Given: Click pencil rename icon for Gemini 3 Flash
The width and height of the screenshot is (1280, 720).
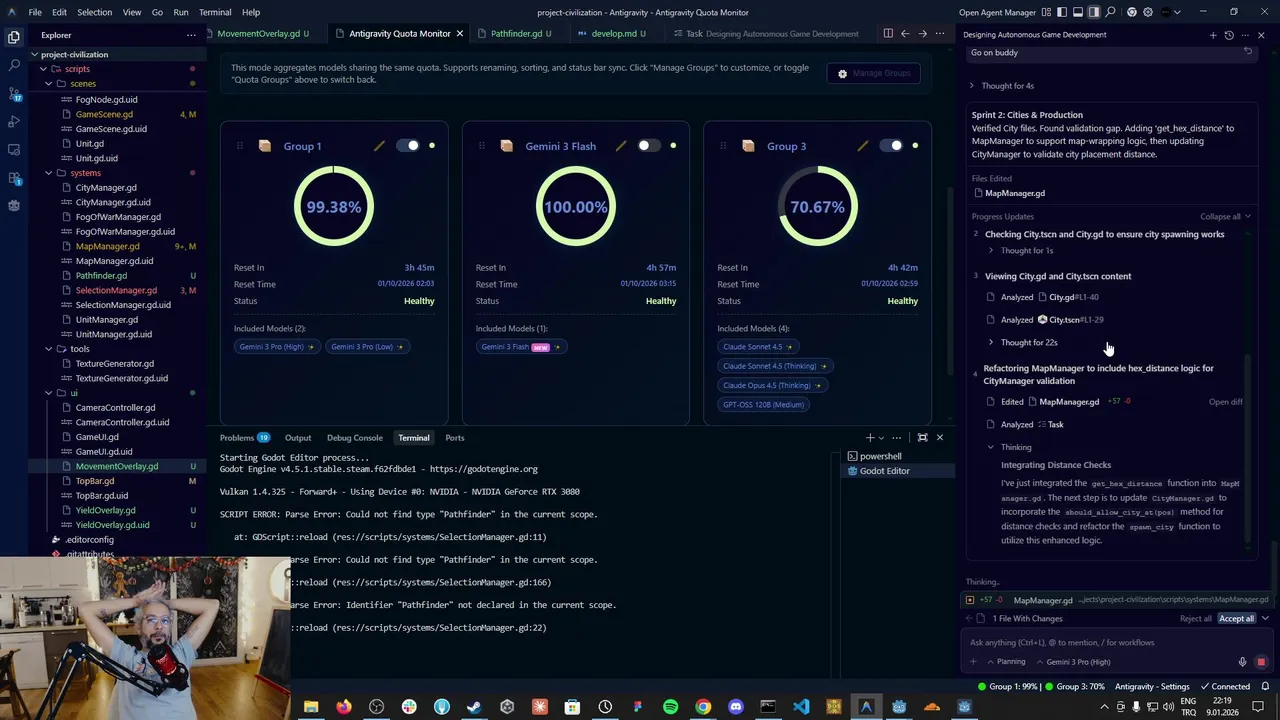Looking at the screenshot, I should (621, 146).
